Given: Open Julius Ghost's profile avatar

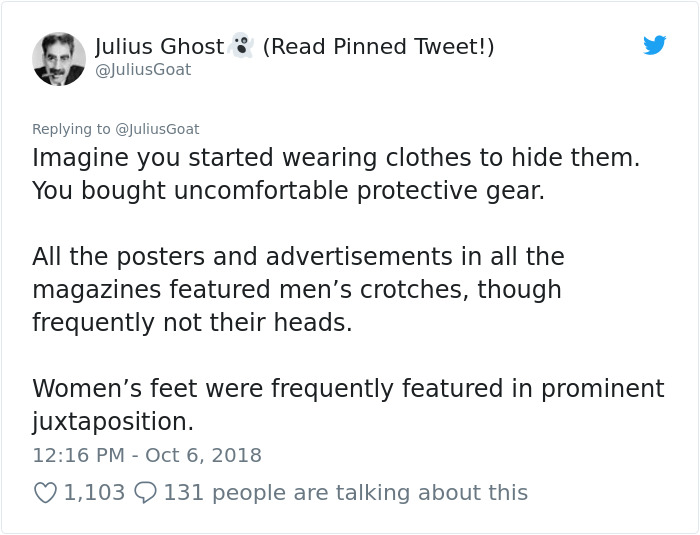Looking at the screenshot, I should point(58,58).
